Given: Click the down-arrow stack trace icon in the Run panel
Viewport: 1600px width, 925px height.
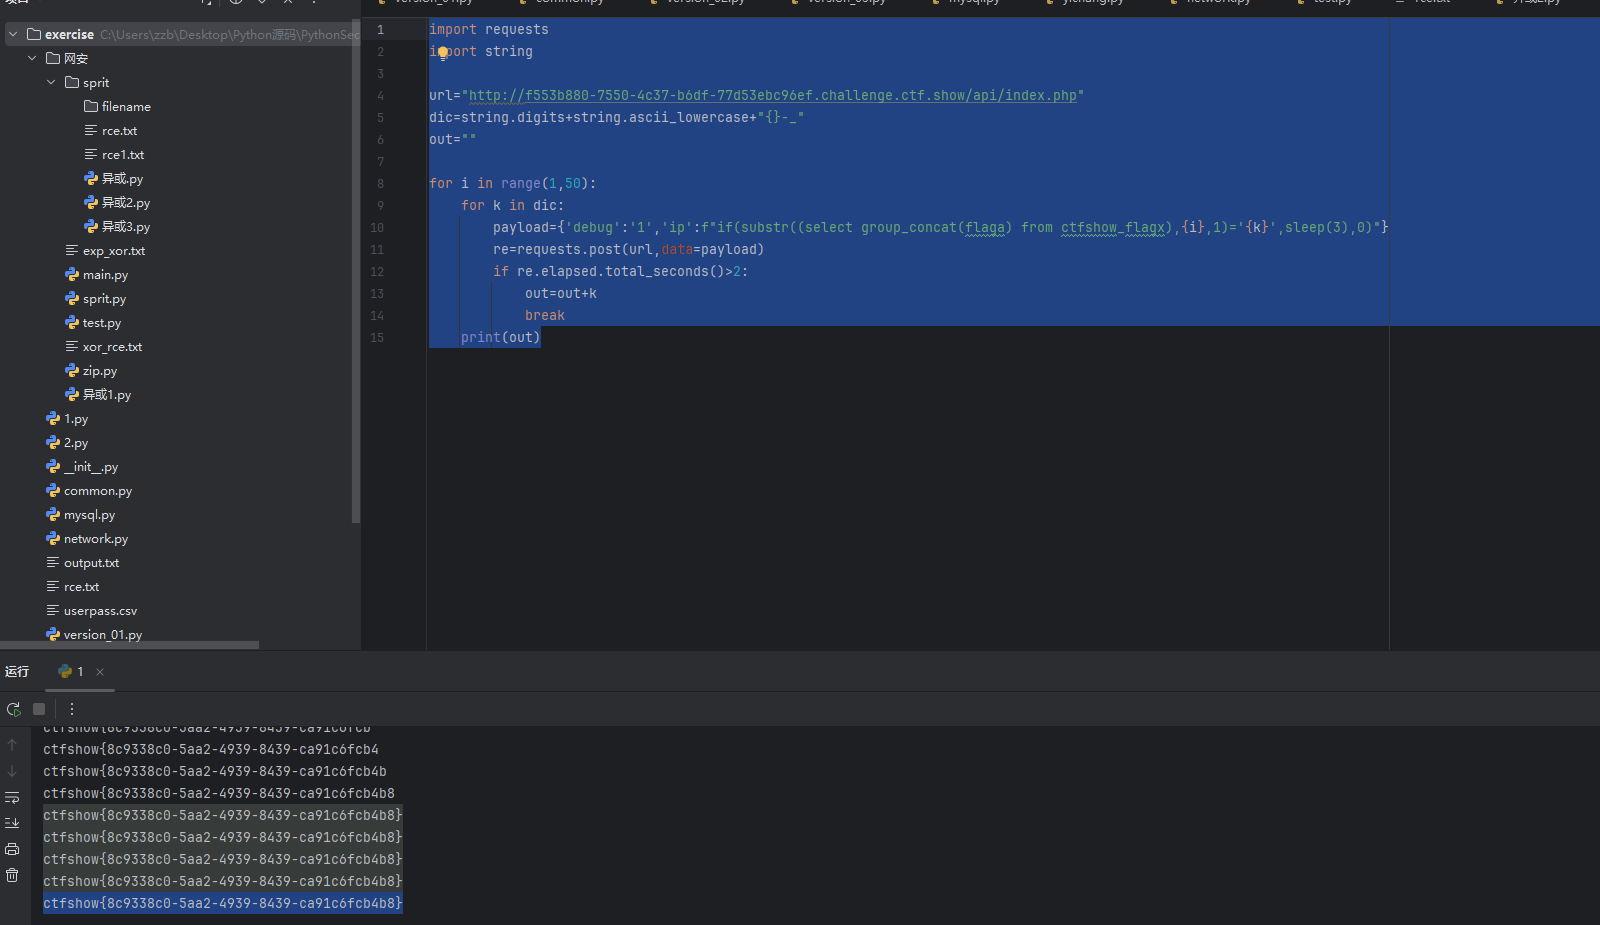Looking at the screenshot, I should click(x=12, y=771).
